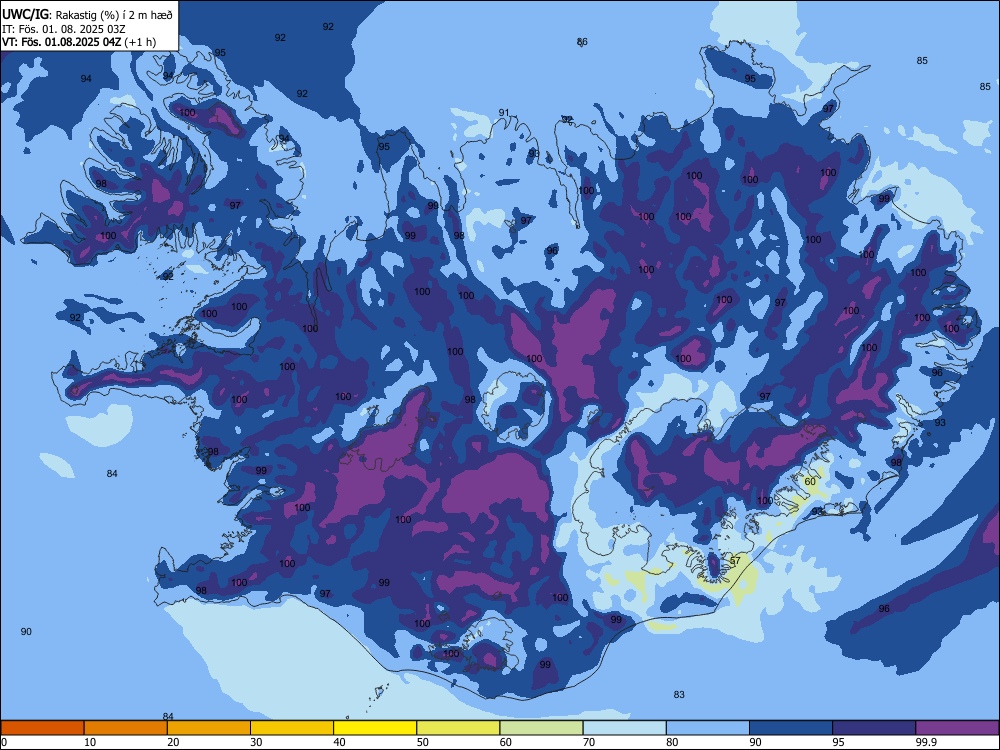Click the legend scale label '0'

[x=4, y=742]
